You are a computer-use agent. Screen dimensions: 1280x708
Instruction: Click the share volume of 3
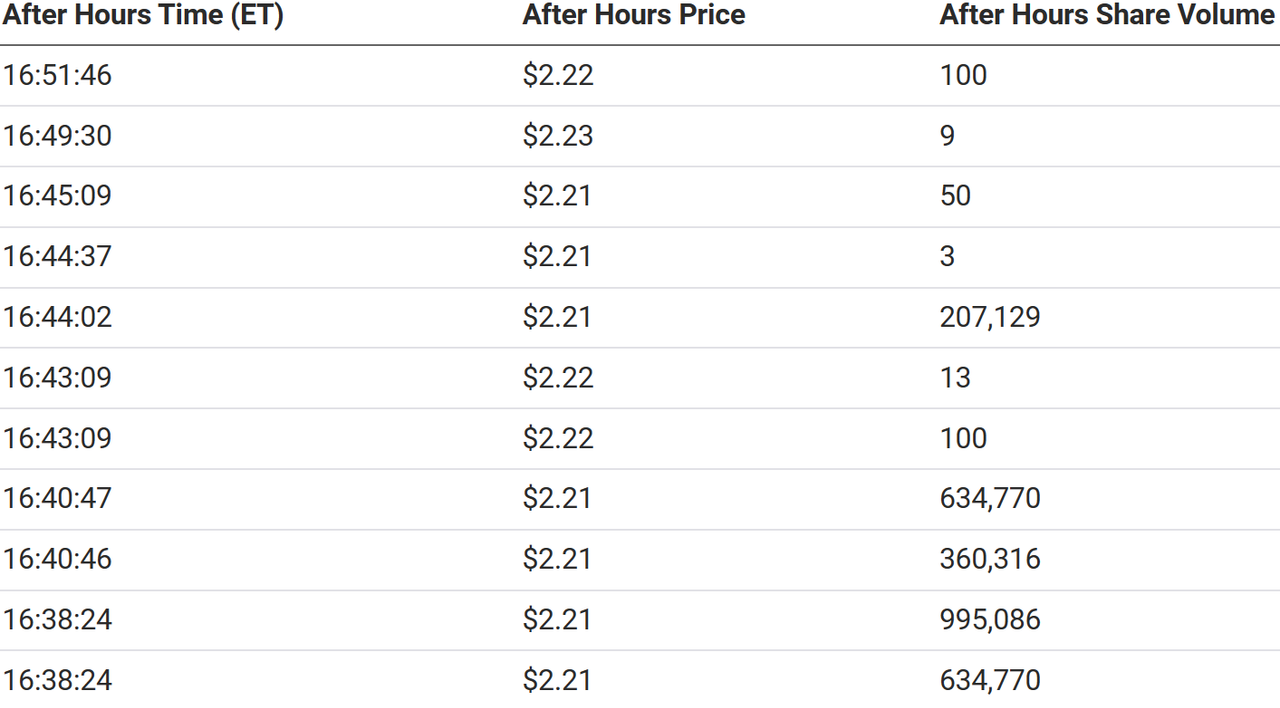(x=947, y=257)
